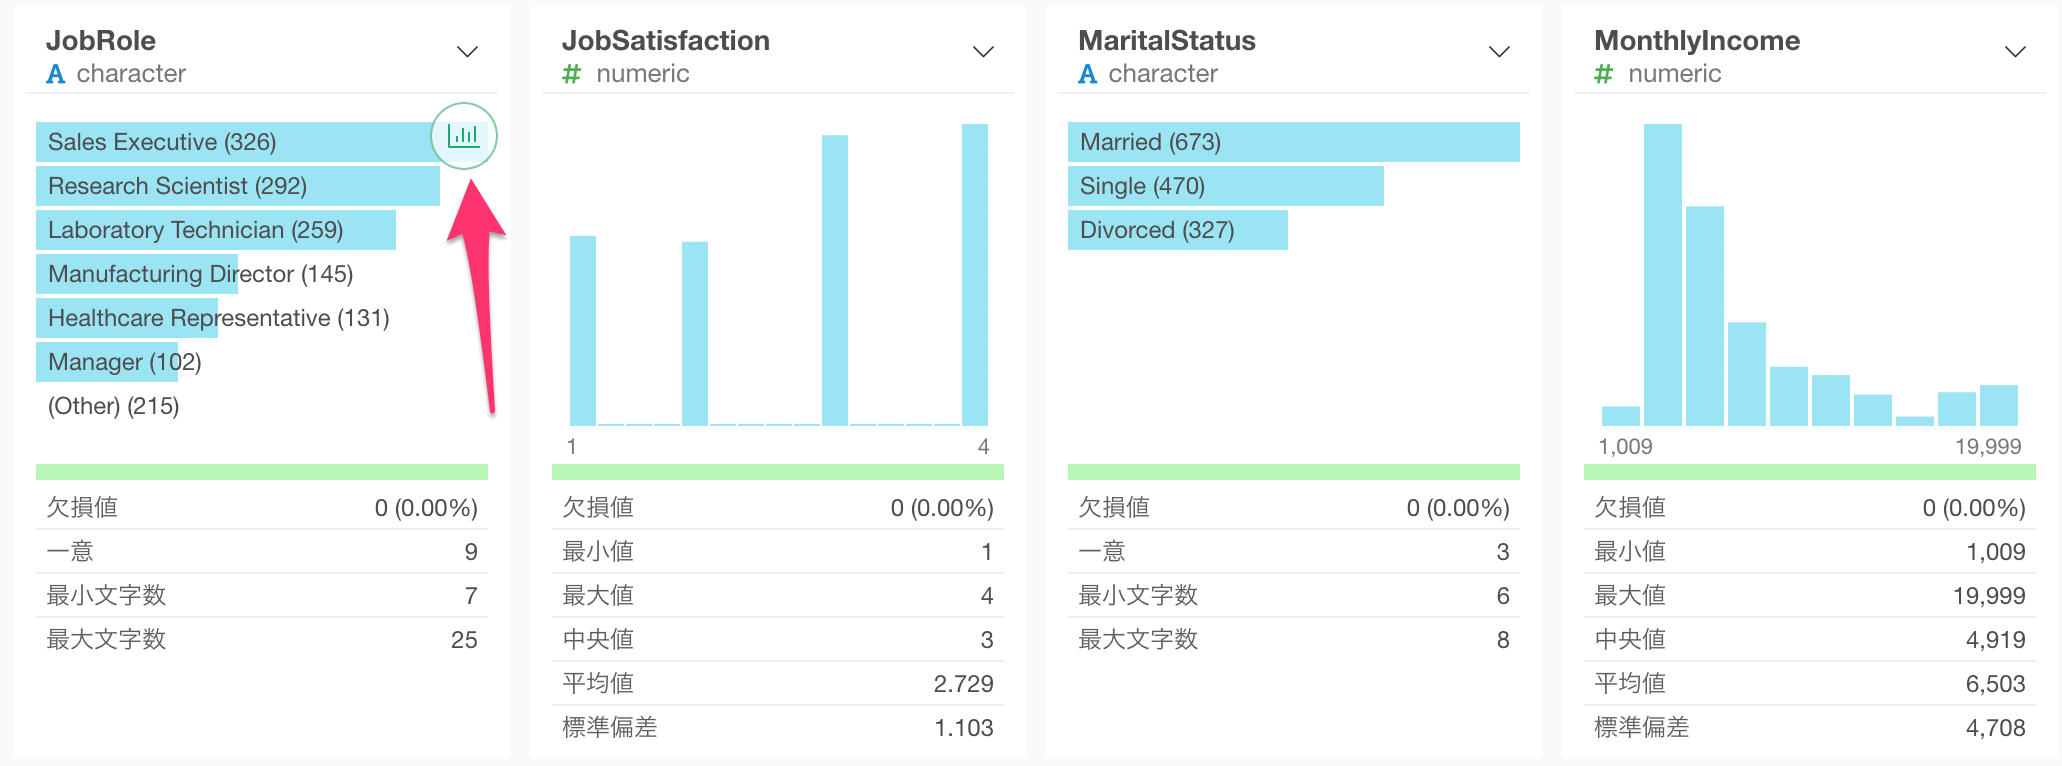
Task: Click the green missing-value bar under JobRole
Action: click(262, 472)
